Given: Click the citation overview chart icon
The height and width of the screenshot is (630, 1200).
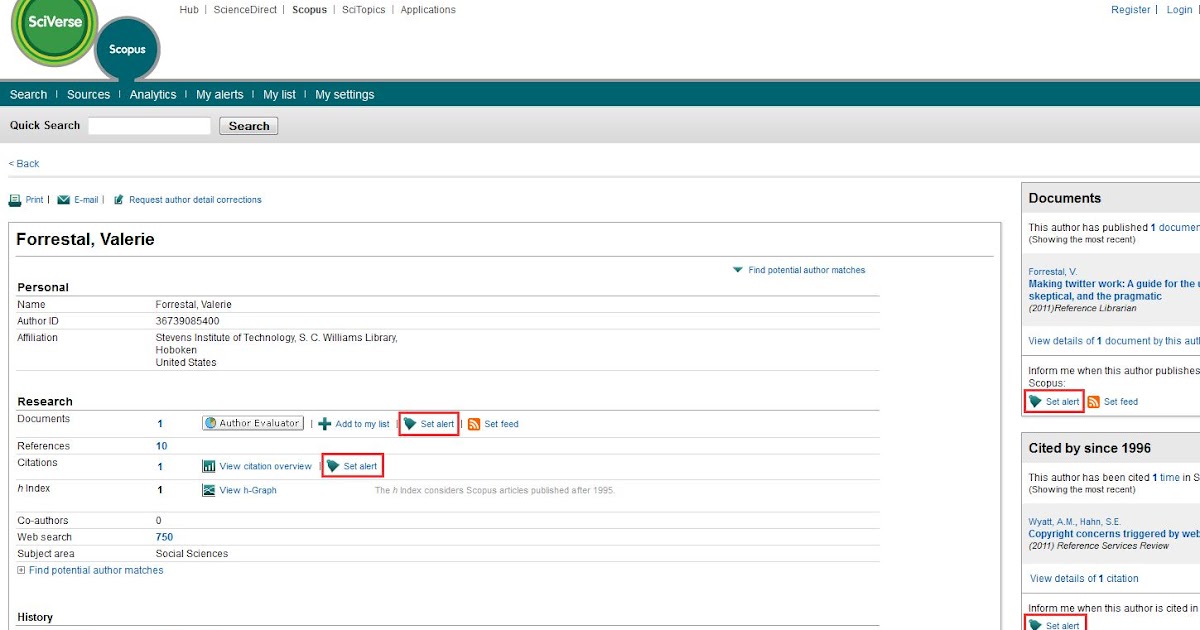Looking at the screenshot, I should pyautogui.click(x=209, y=466).
